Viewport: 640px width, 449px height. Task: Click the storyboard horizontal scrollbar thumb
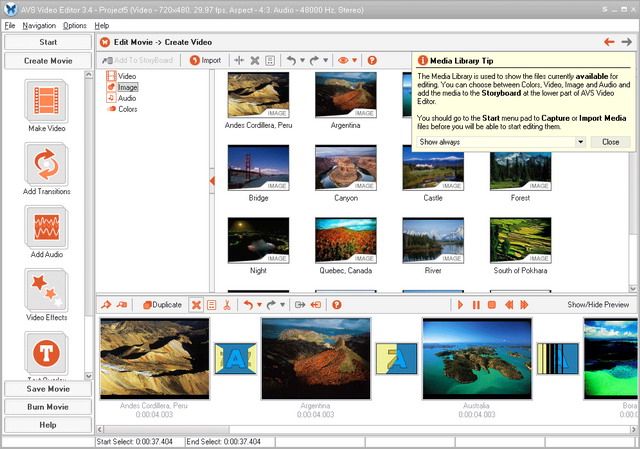pyautogui.click(x=166, y=429)
